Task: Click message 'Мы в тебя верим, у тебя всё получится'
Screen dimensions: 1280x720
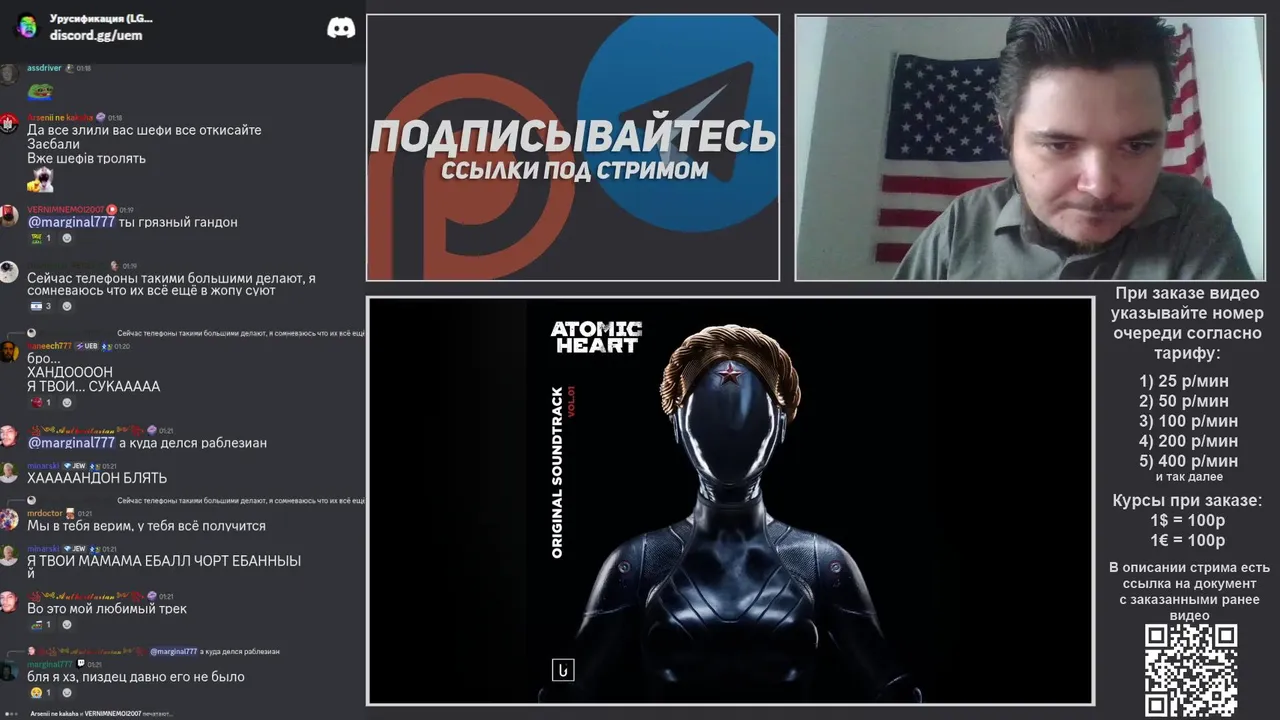Action: click(146, 525)
